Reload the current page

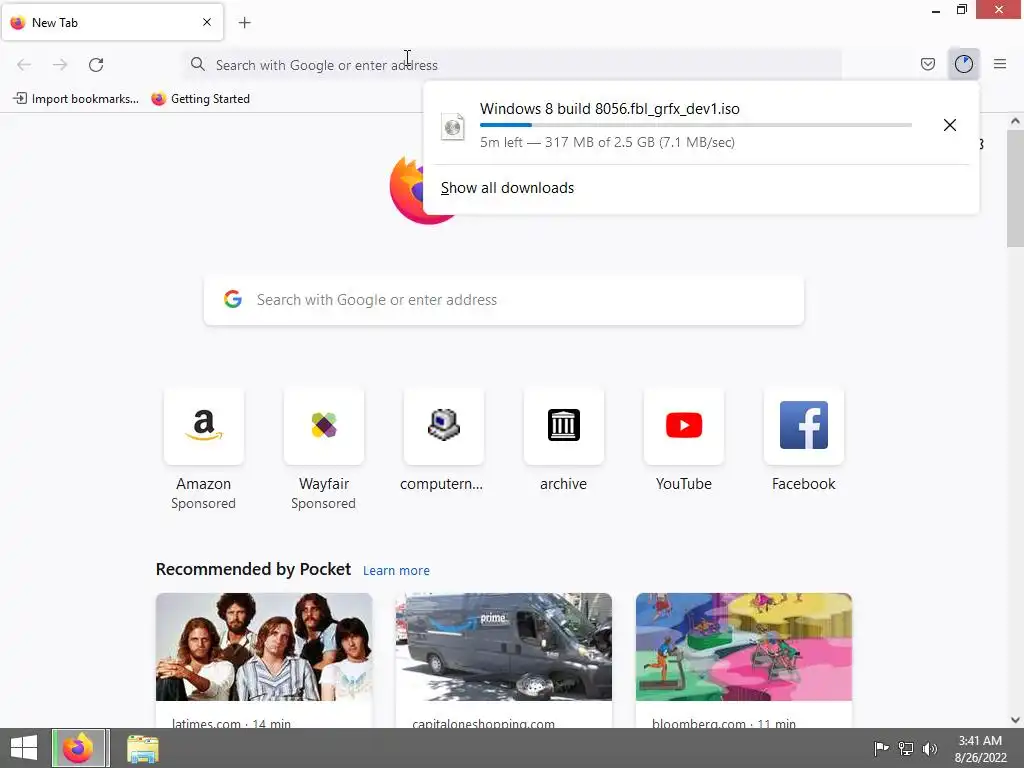(x=96, y=65)
